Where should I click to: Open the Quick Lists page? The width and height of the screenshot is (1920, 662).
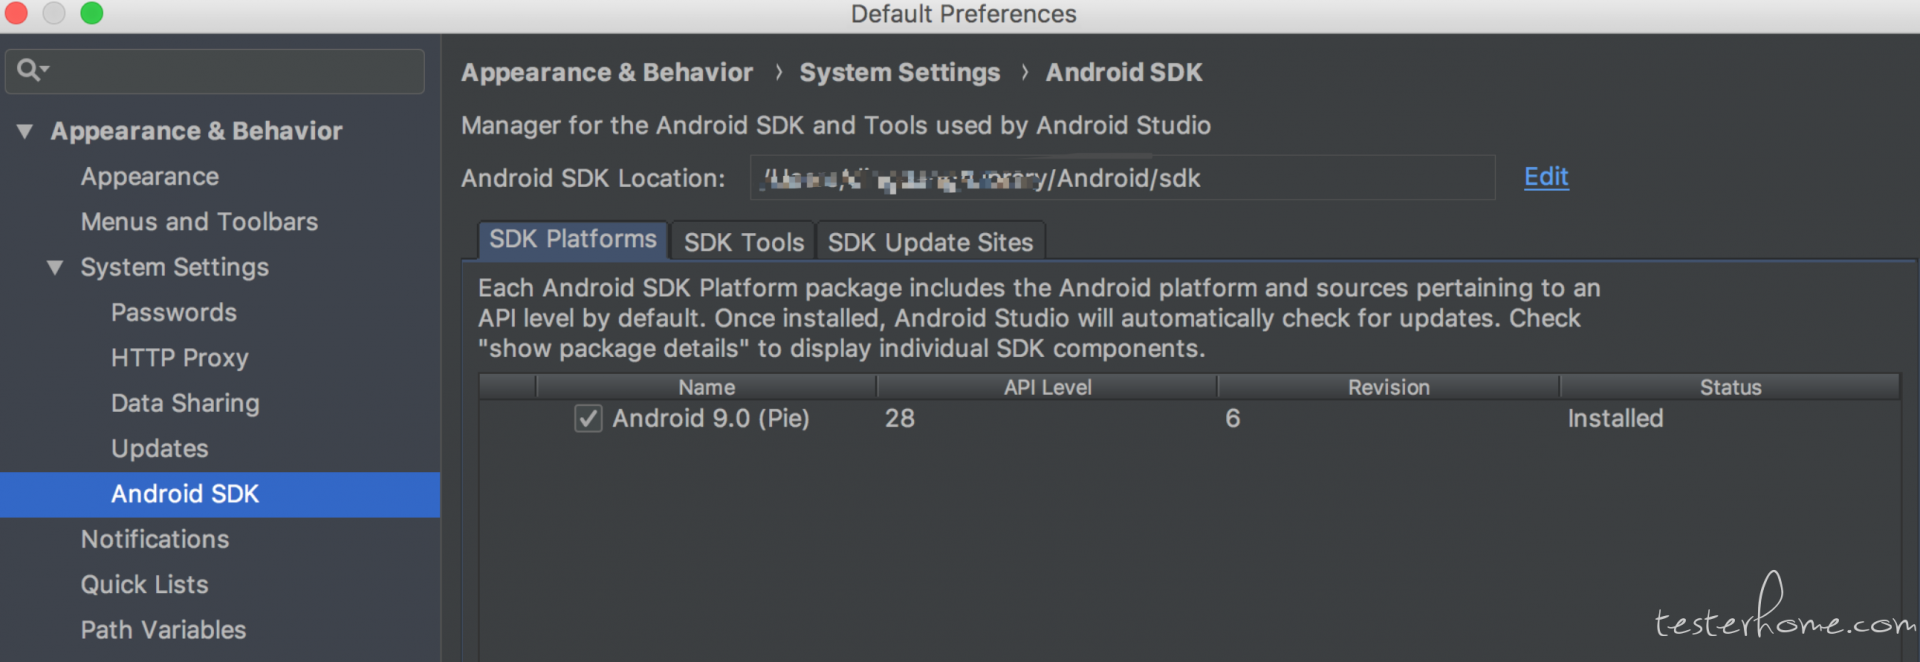[x=145, y=585]
